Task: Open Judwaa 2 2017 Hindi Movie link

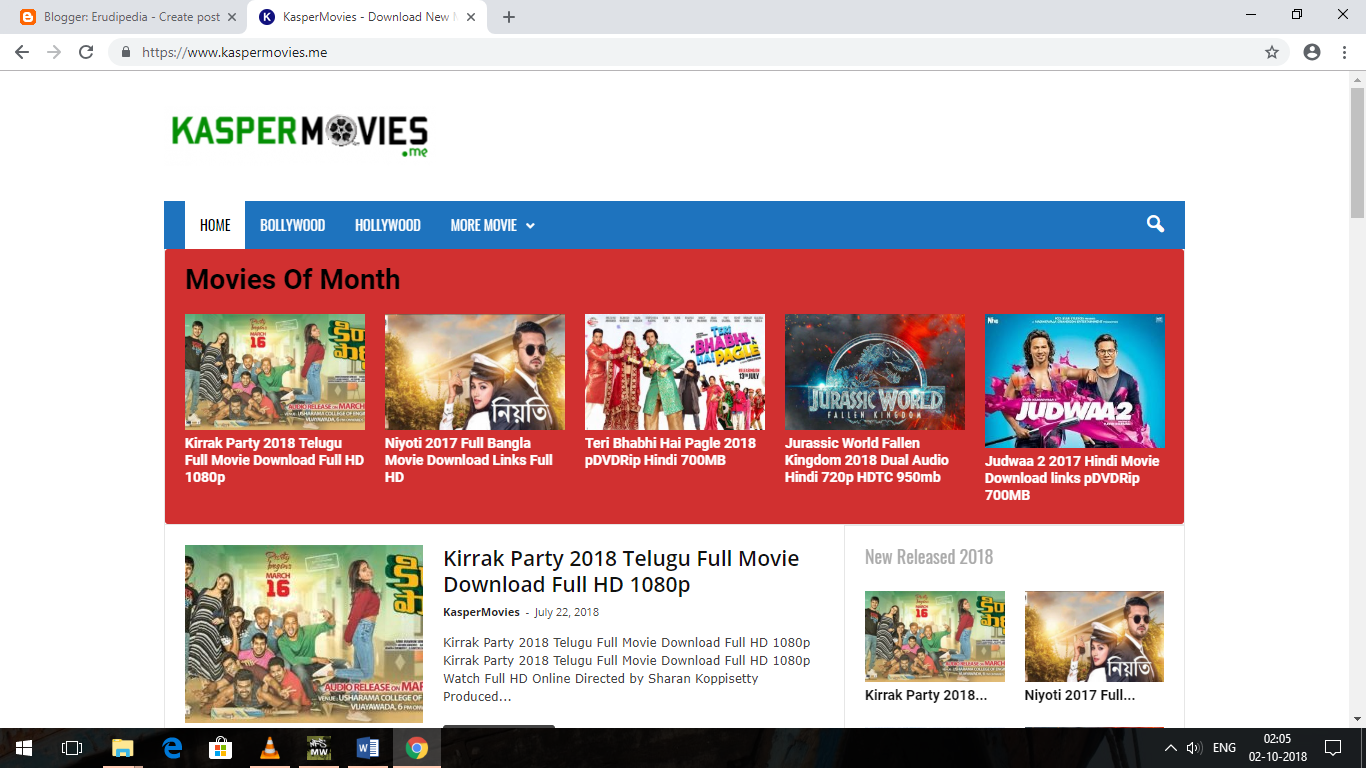Action: (1072, 478)
